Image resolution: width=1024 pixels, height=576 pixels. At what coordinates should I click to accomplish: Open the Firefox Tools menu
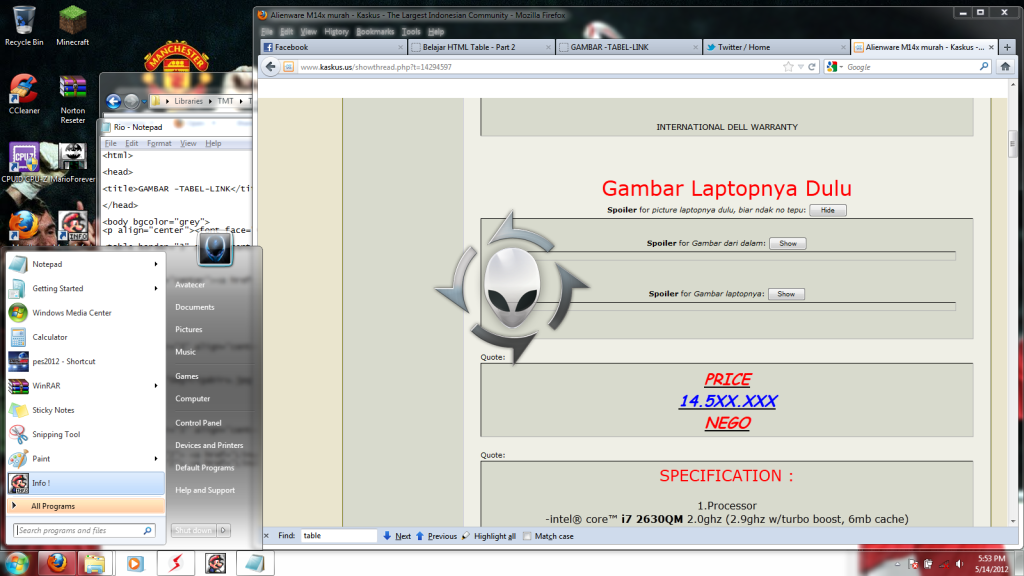click(x=411, y=31)
